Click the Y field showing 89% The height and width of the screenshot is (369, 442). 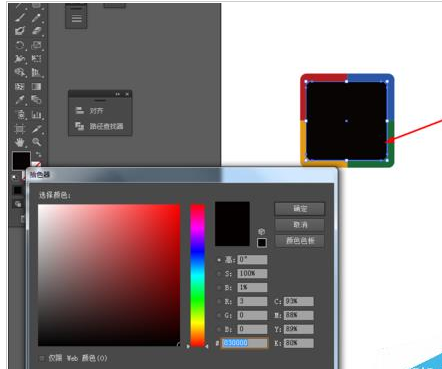298,329
